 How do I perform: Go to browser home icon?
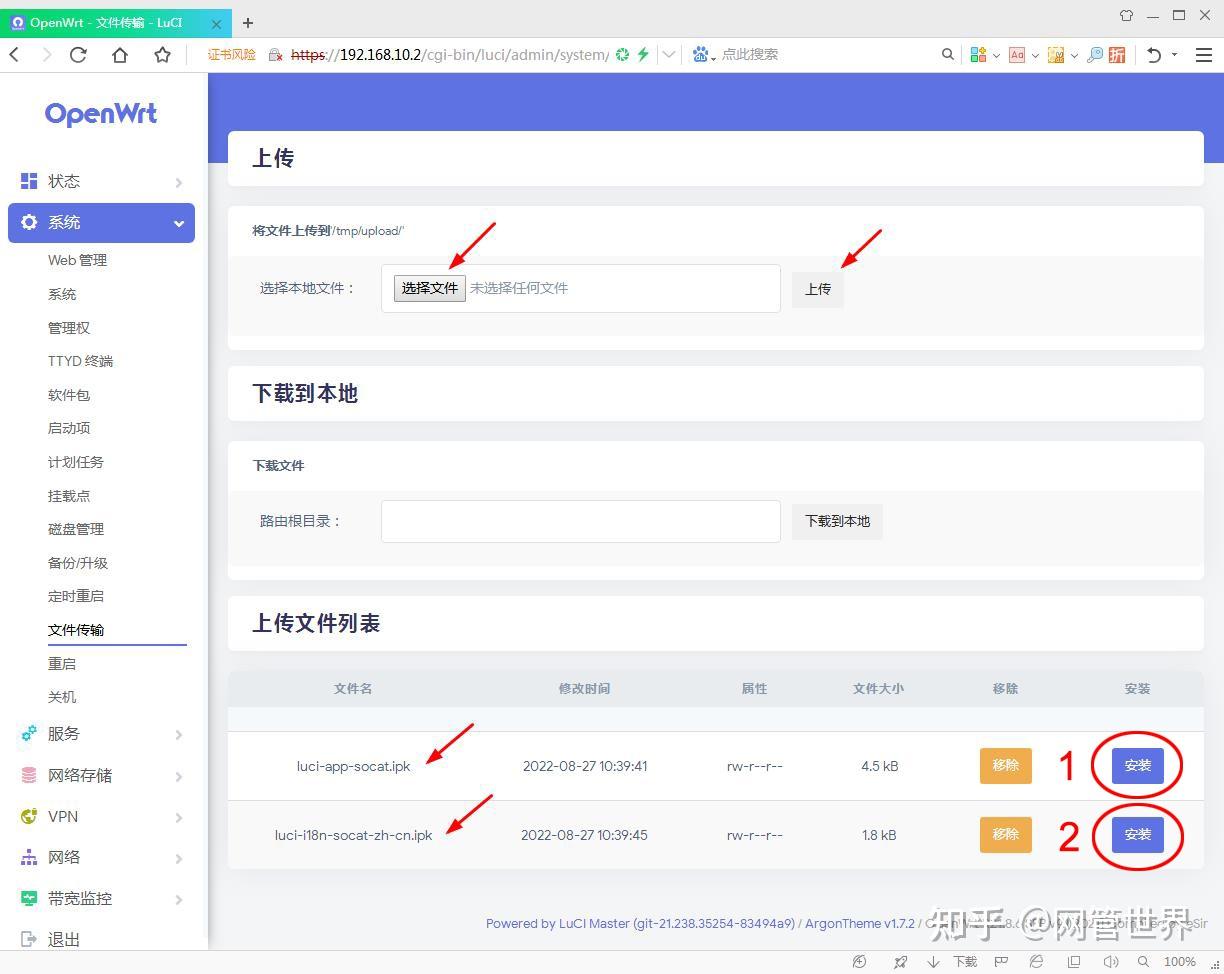[120, 55]
